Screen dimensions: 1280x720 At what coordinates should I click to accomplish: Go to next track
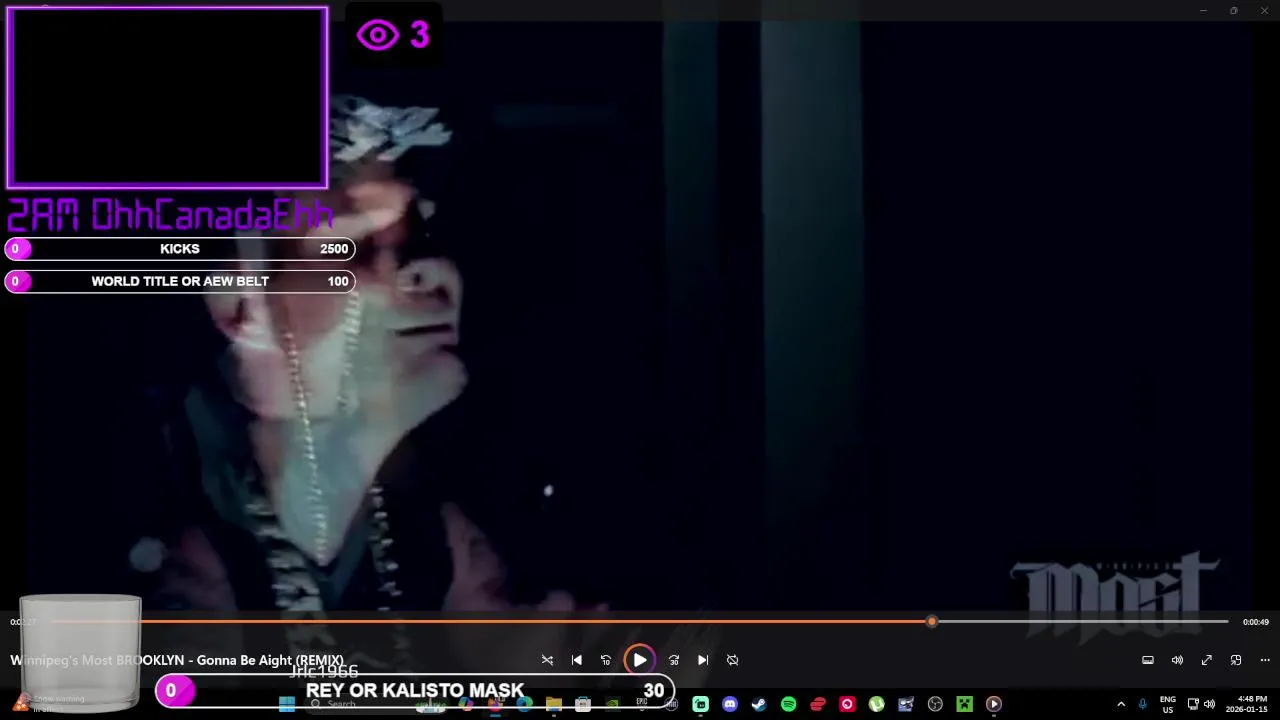pyautogui.click(x=703, y=660)
